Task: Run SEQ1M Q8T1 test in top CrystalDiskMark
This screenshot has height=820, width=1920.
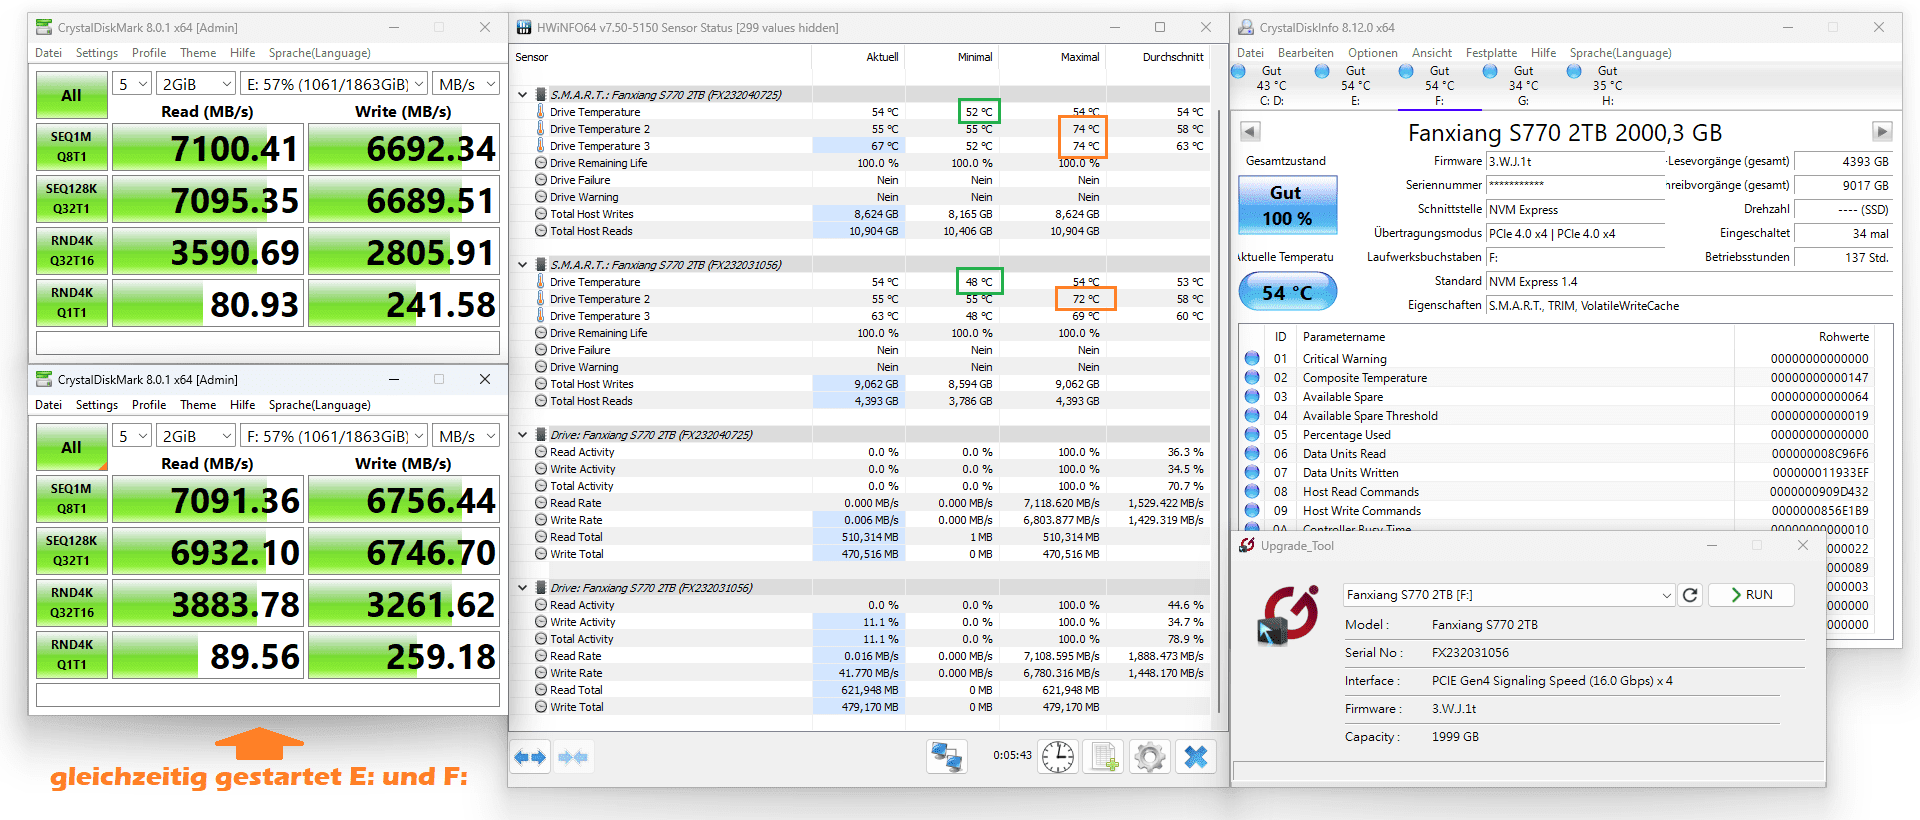Action: [71, 147]
